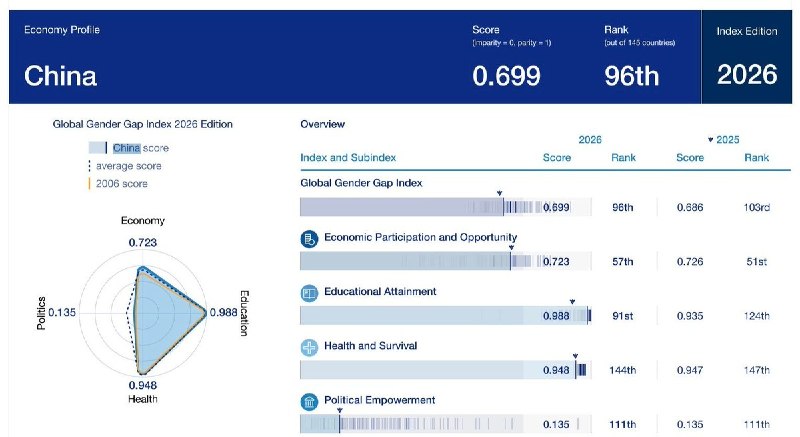This screenshot has width=800, height=437.
Task: Click the Economic Participation and Opportunity icon
Action: [309, 239]
